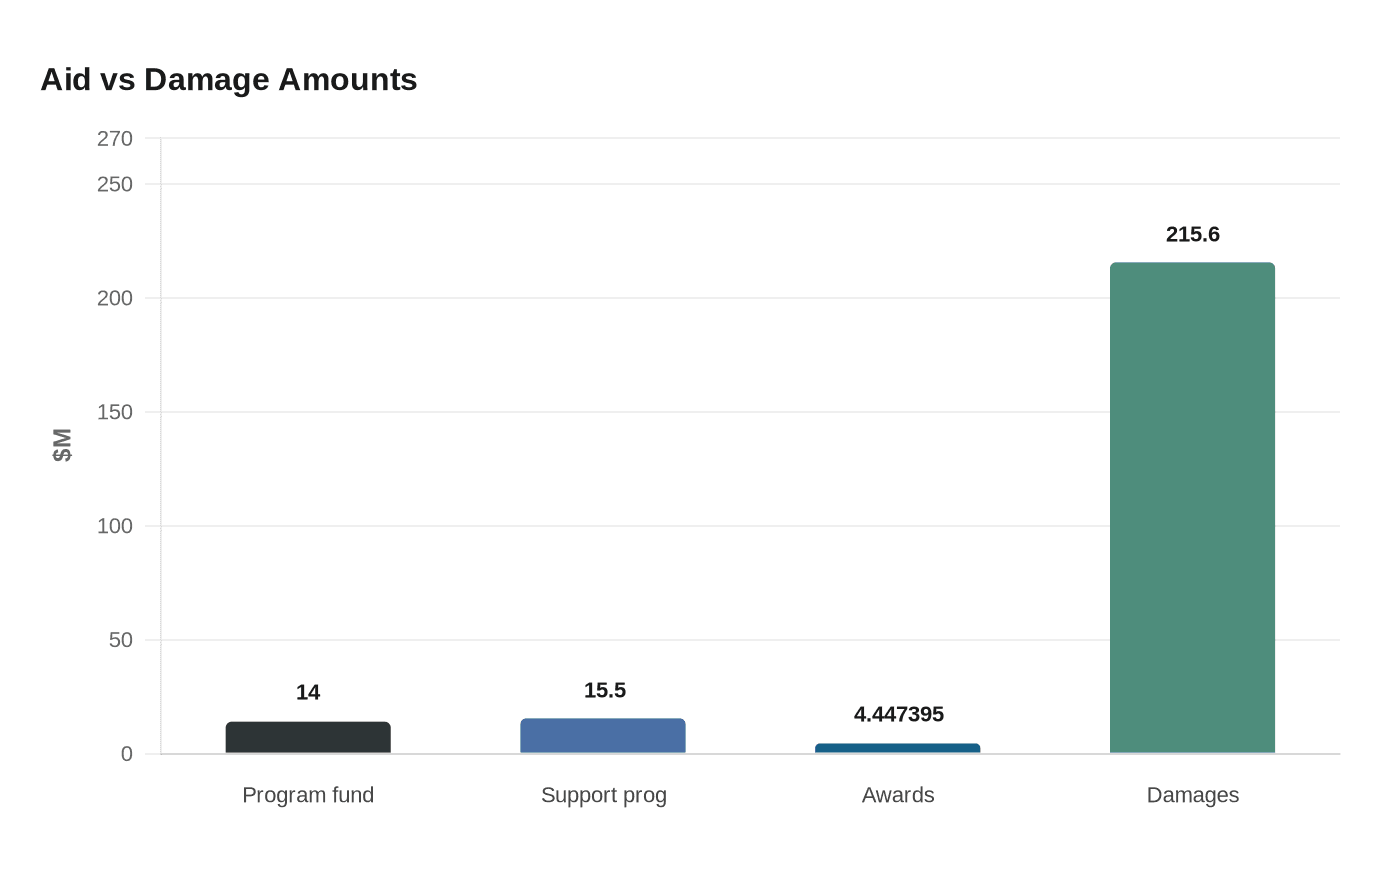
Task: Click the 100 y-axis tick label
Action: 115,526
